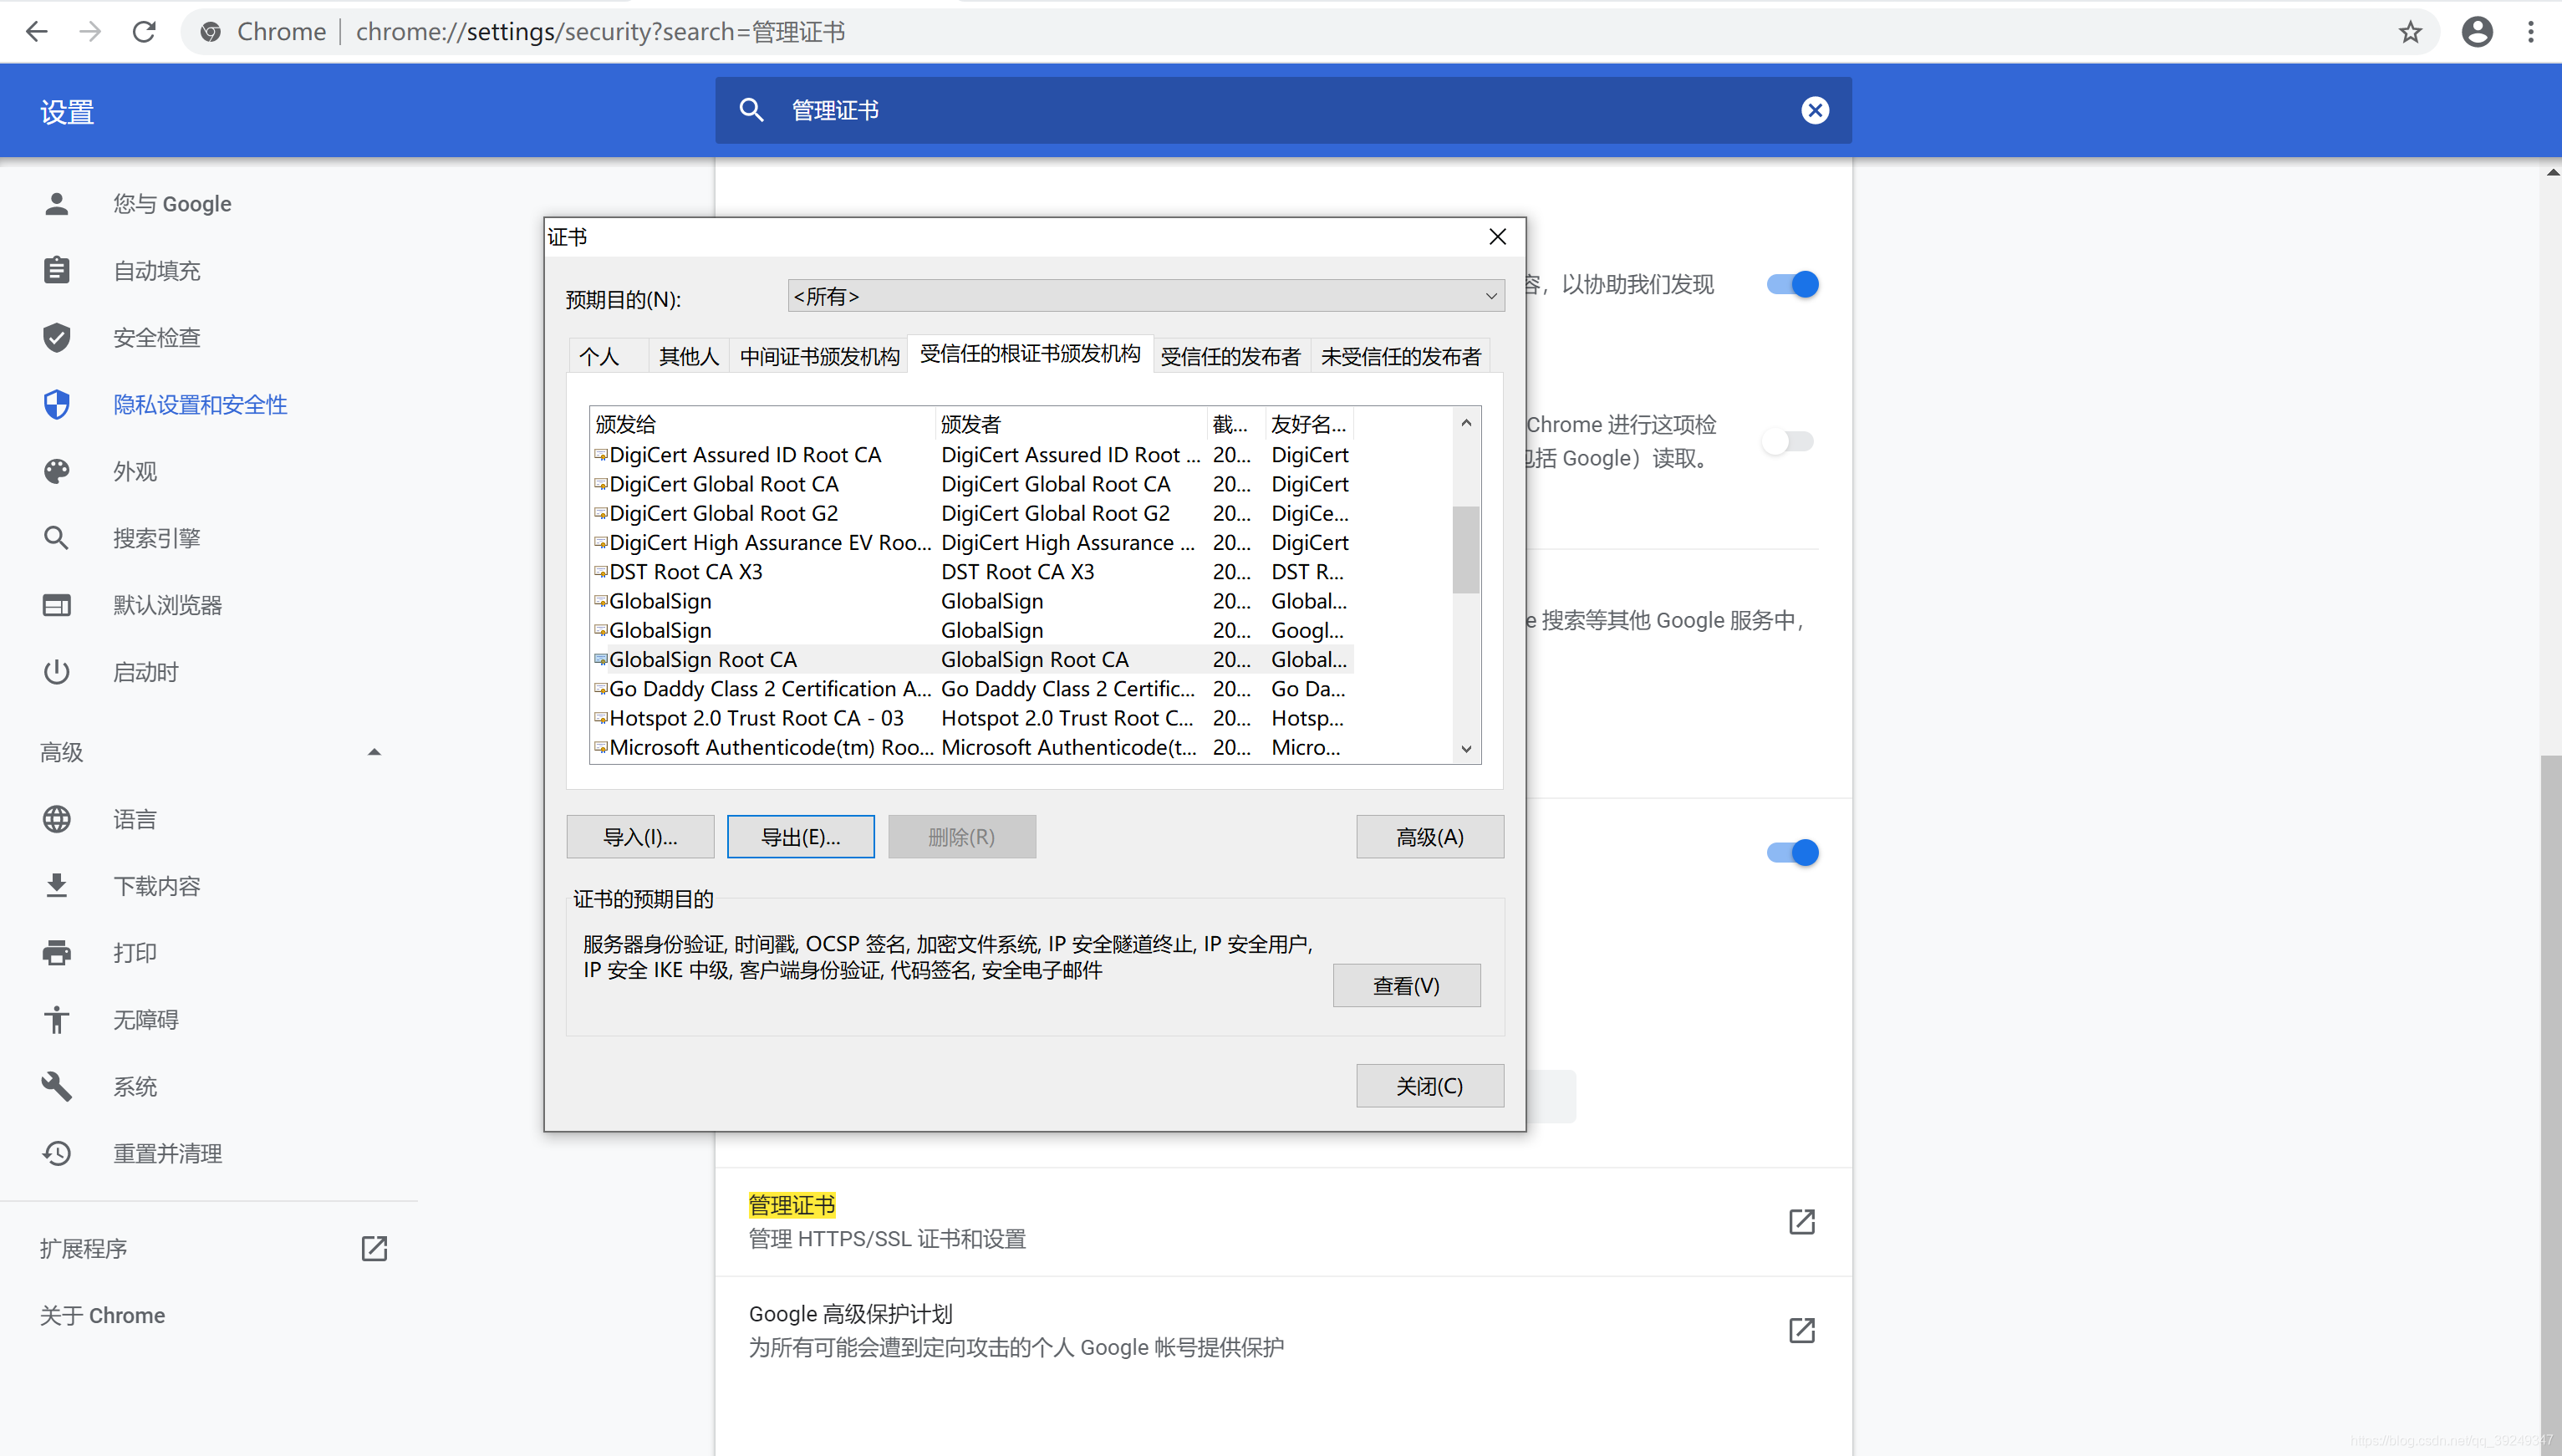Screen dimensions: 2562x1456
Task: Click the 关闭(C) button
Action: pyautogui.click(x=1430, y=1086)
